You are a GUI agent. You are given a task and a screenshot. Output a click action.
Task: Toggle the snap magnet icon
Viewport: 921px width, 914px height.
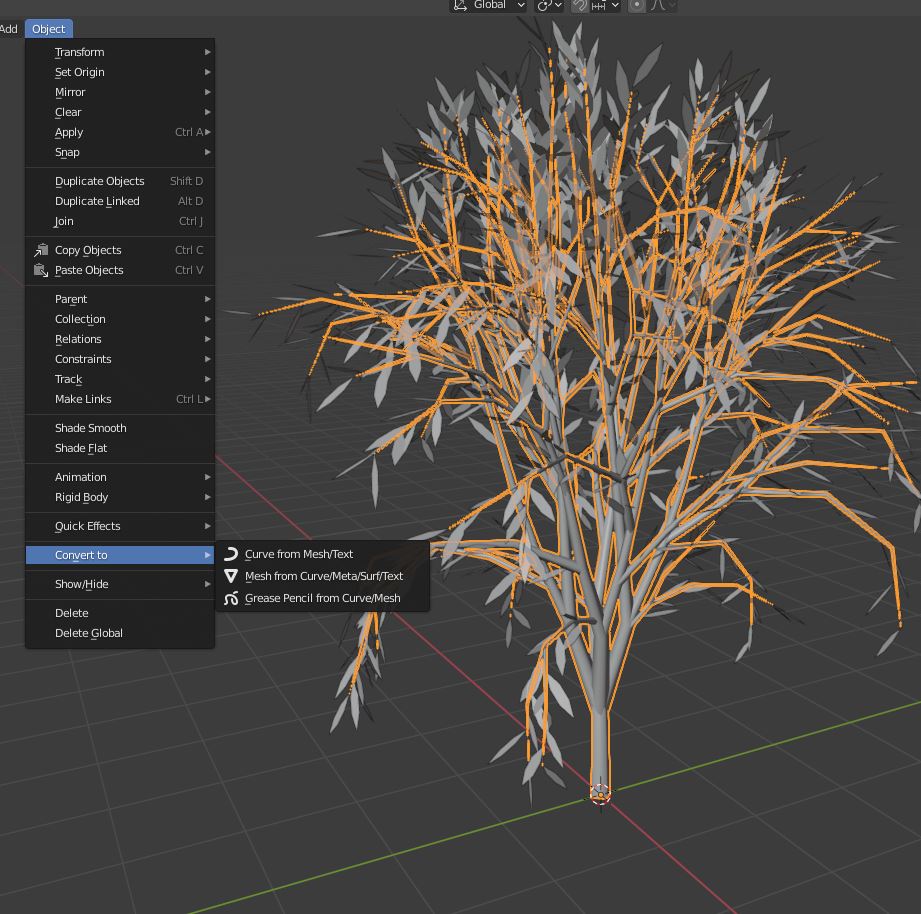(x=580, y=5)
